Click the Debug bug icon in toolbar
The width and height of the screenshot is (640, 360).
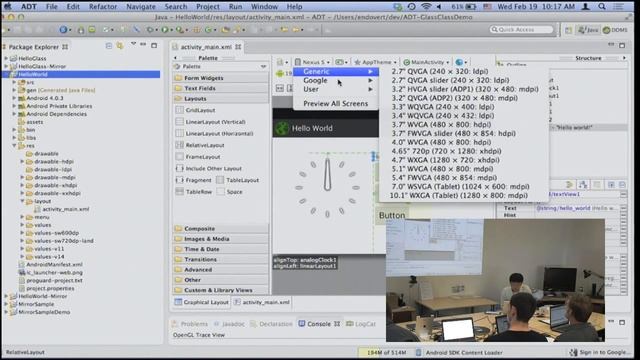[x=150, y=29]
